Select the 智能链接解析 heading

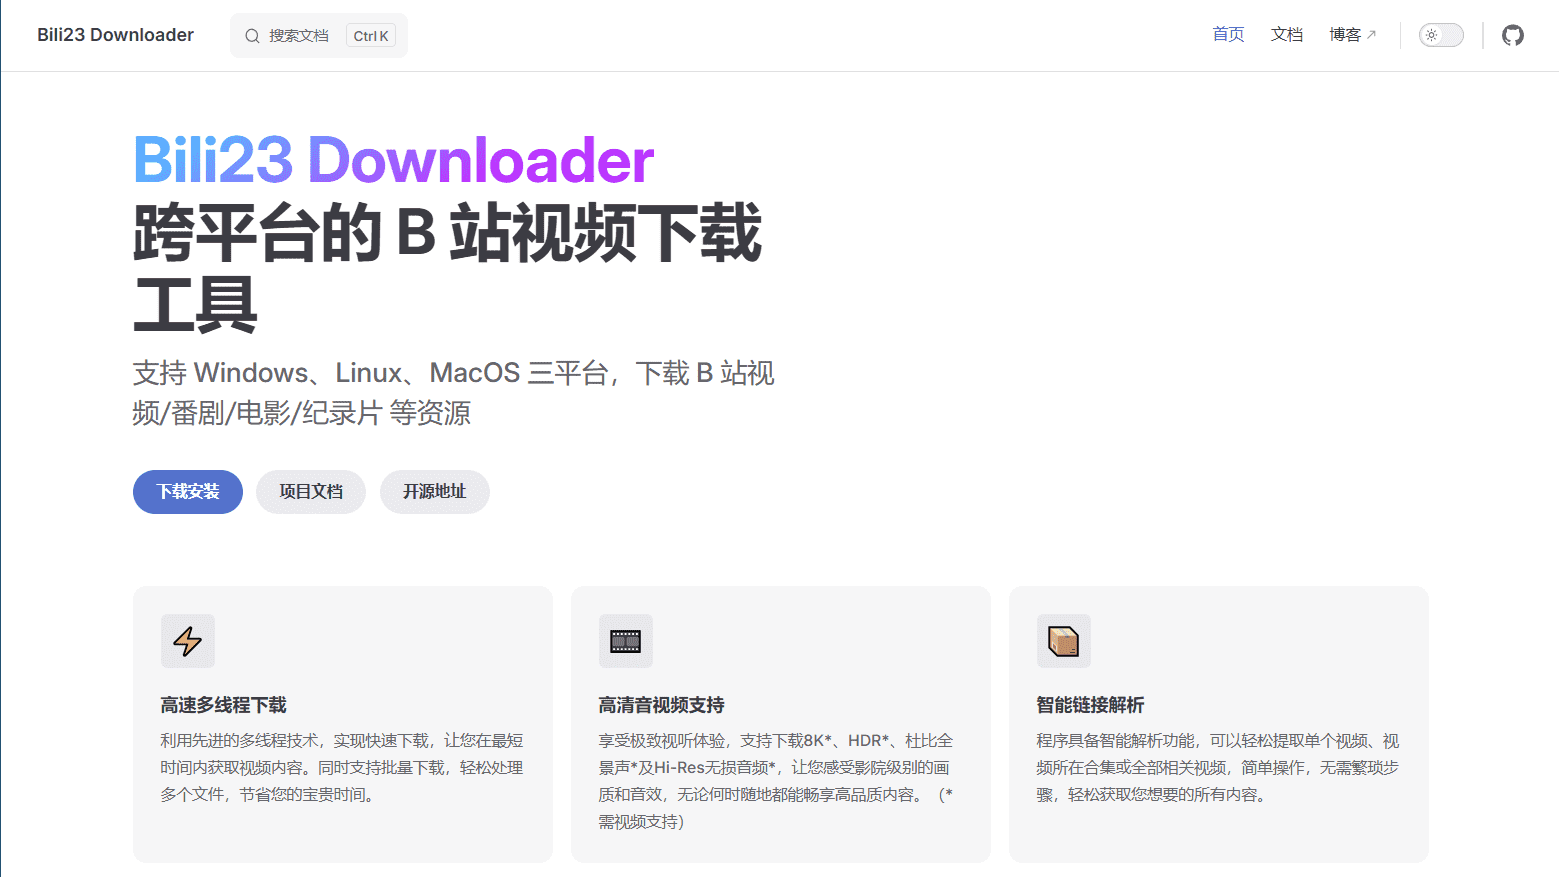[1090, 705]
